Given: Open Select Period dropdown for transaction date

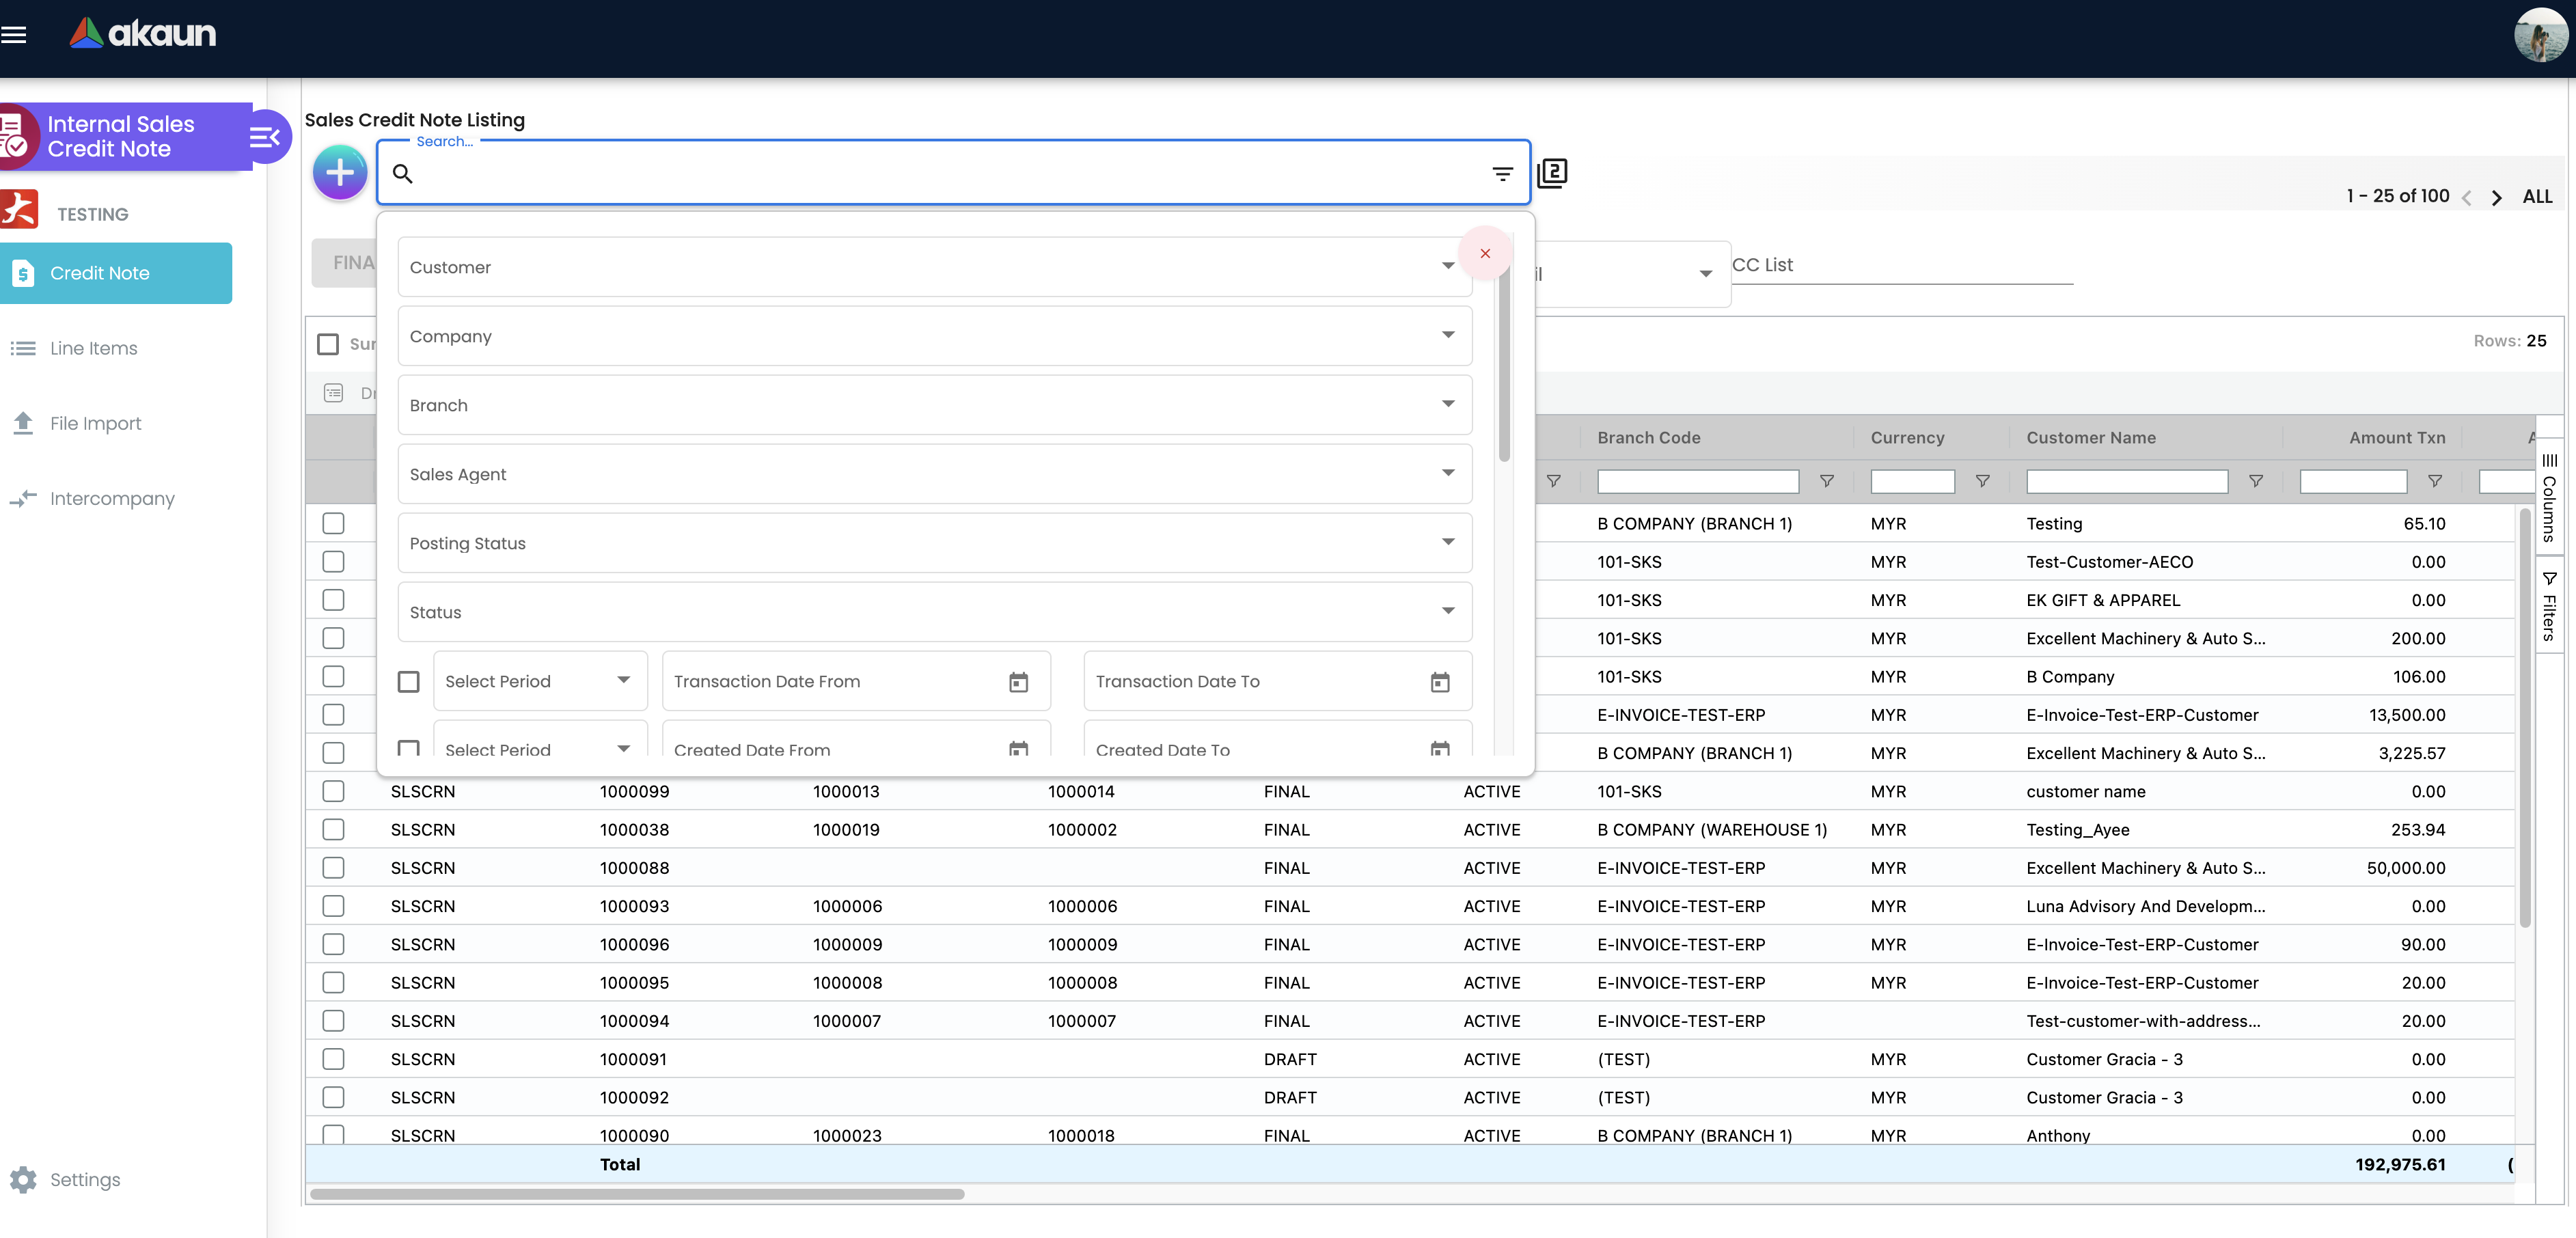Looking at the screenshot, I should pyautogui.click(x=540, y=681).
